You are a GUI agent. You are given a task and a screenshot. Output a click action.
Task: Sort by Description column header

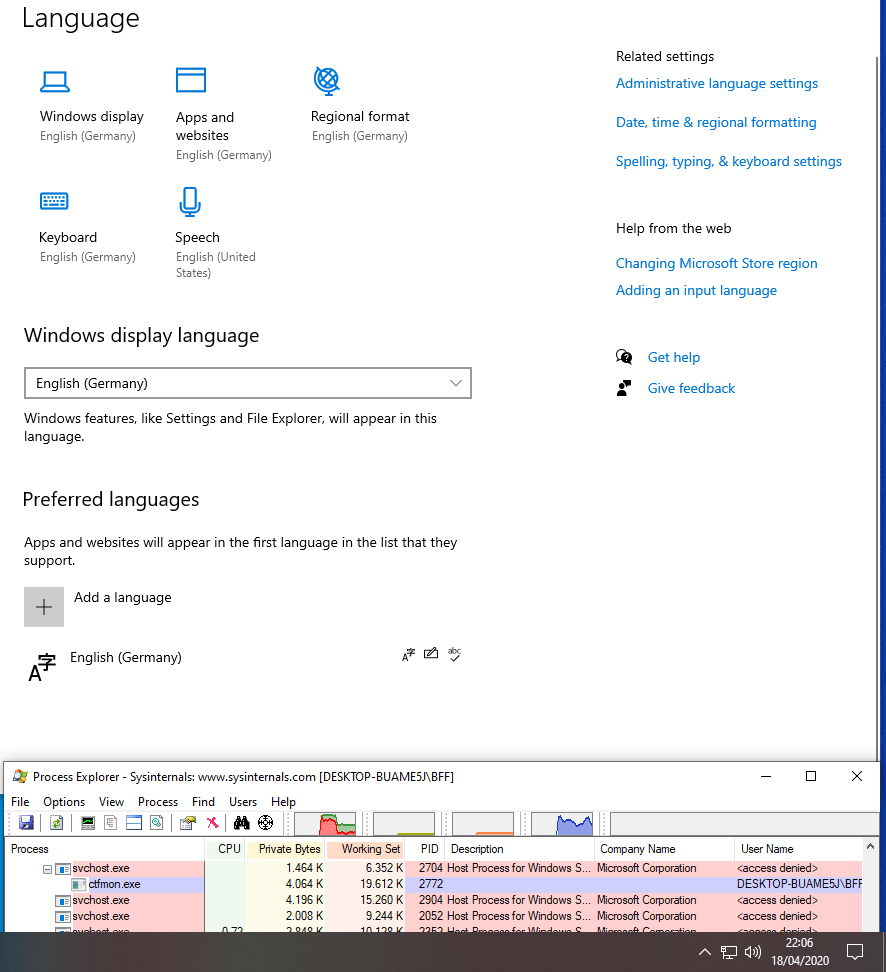click(x=520, y=849)
